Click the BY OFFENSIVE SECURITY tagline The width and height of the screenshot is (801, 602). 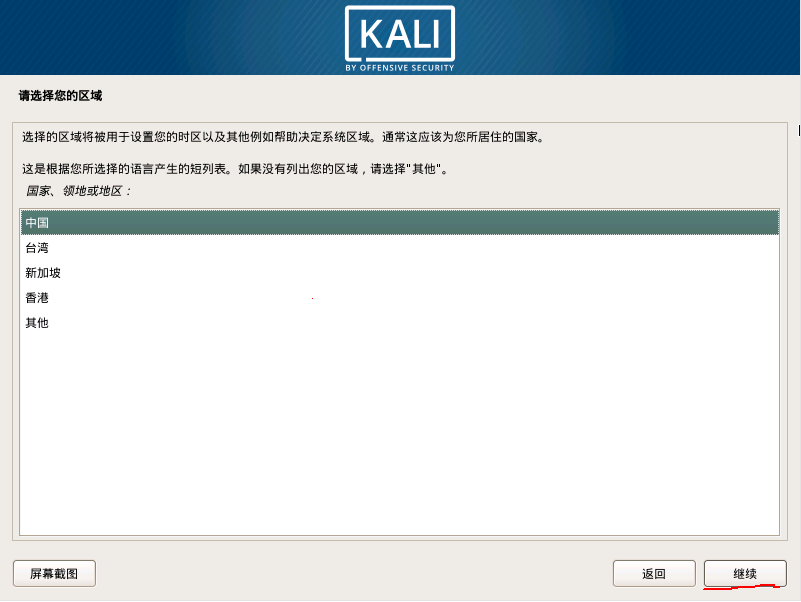click(400, 68)
